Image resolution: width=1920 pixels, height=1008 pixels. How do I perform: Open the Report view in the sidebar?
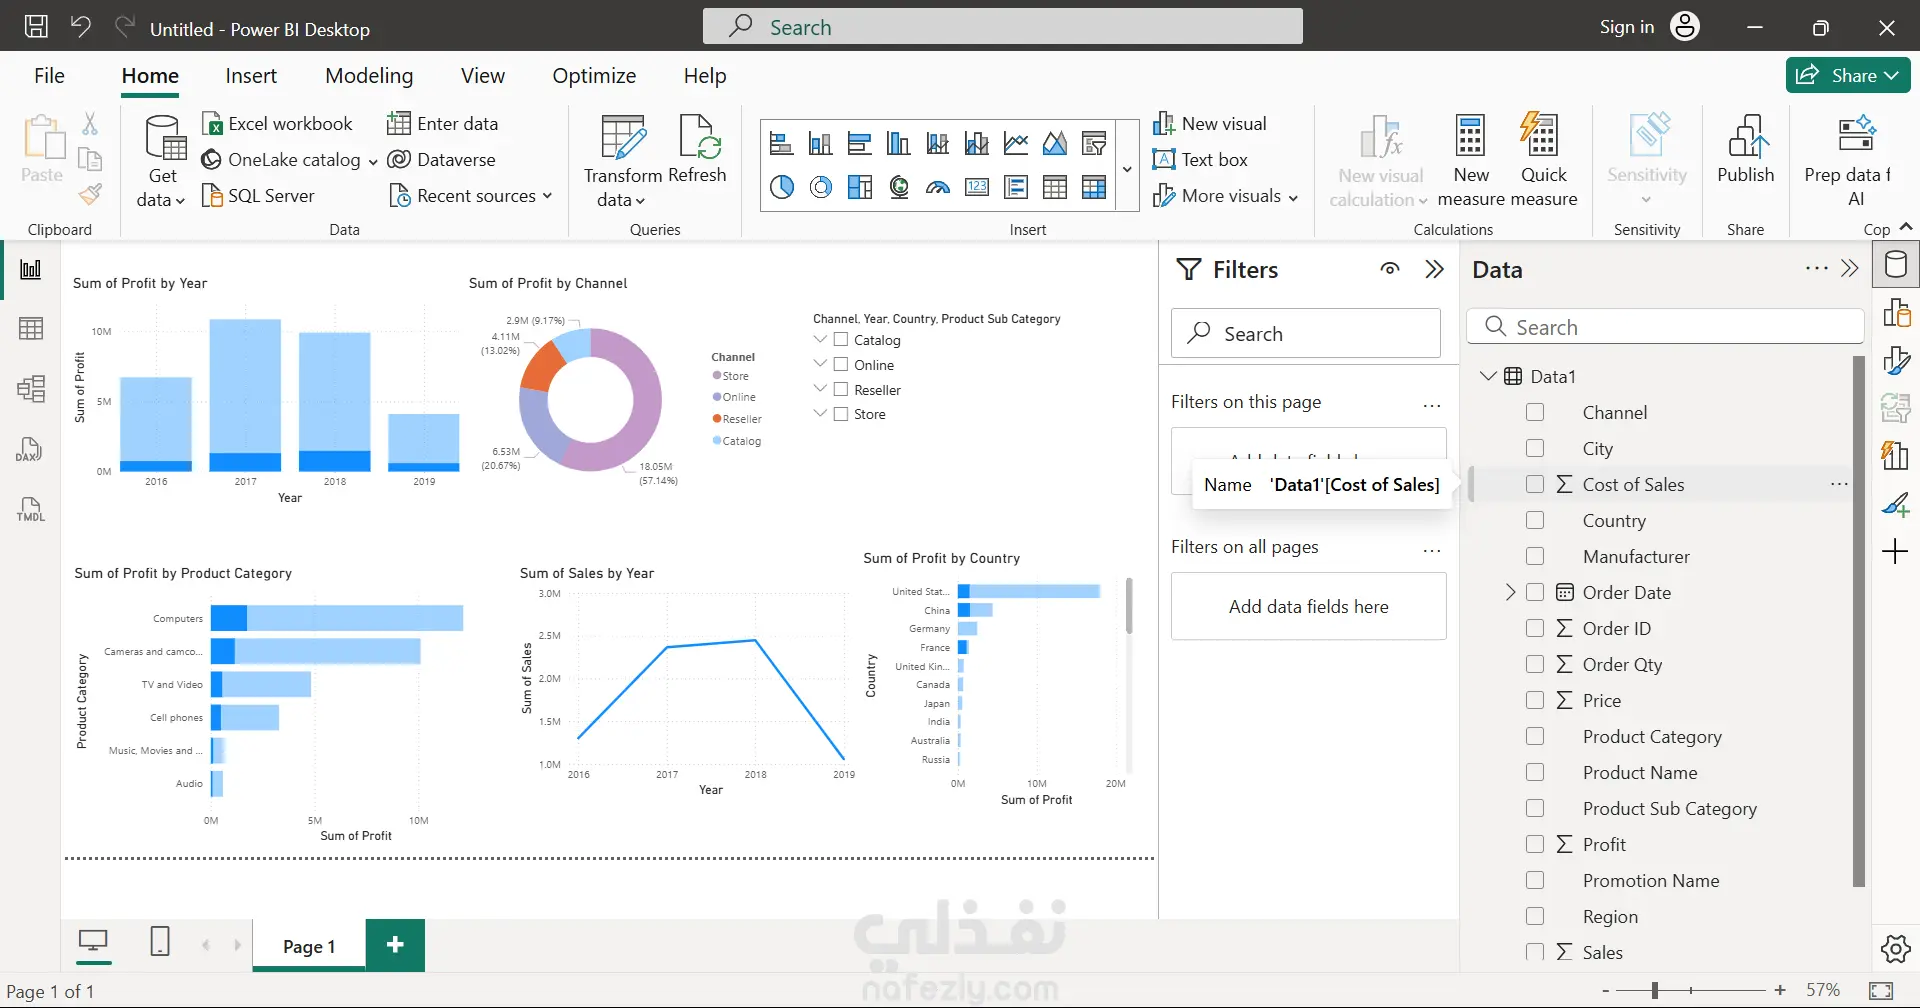pos(31,269)
